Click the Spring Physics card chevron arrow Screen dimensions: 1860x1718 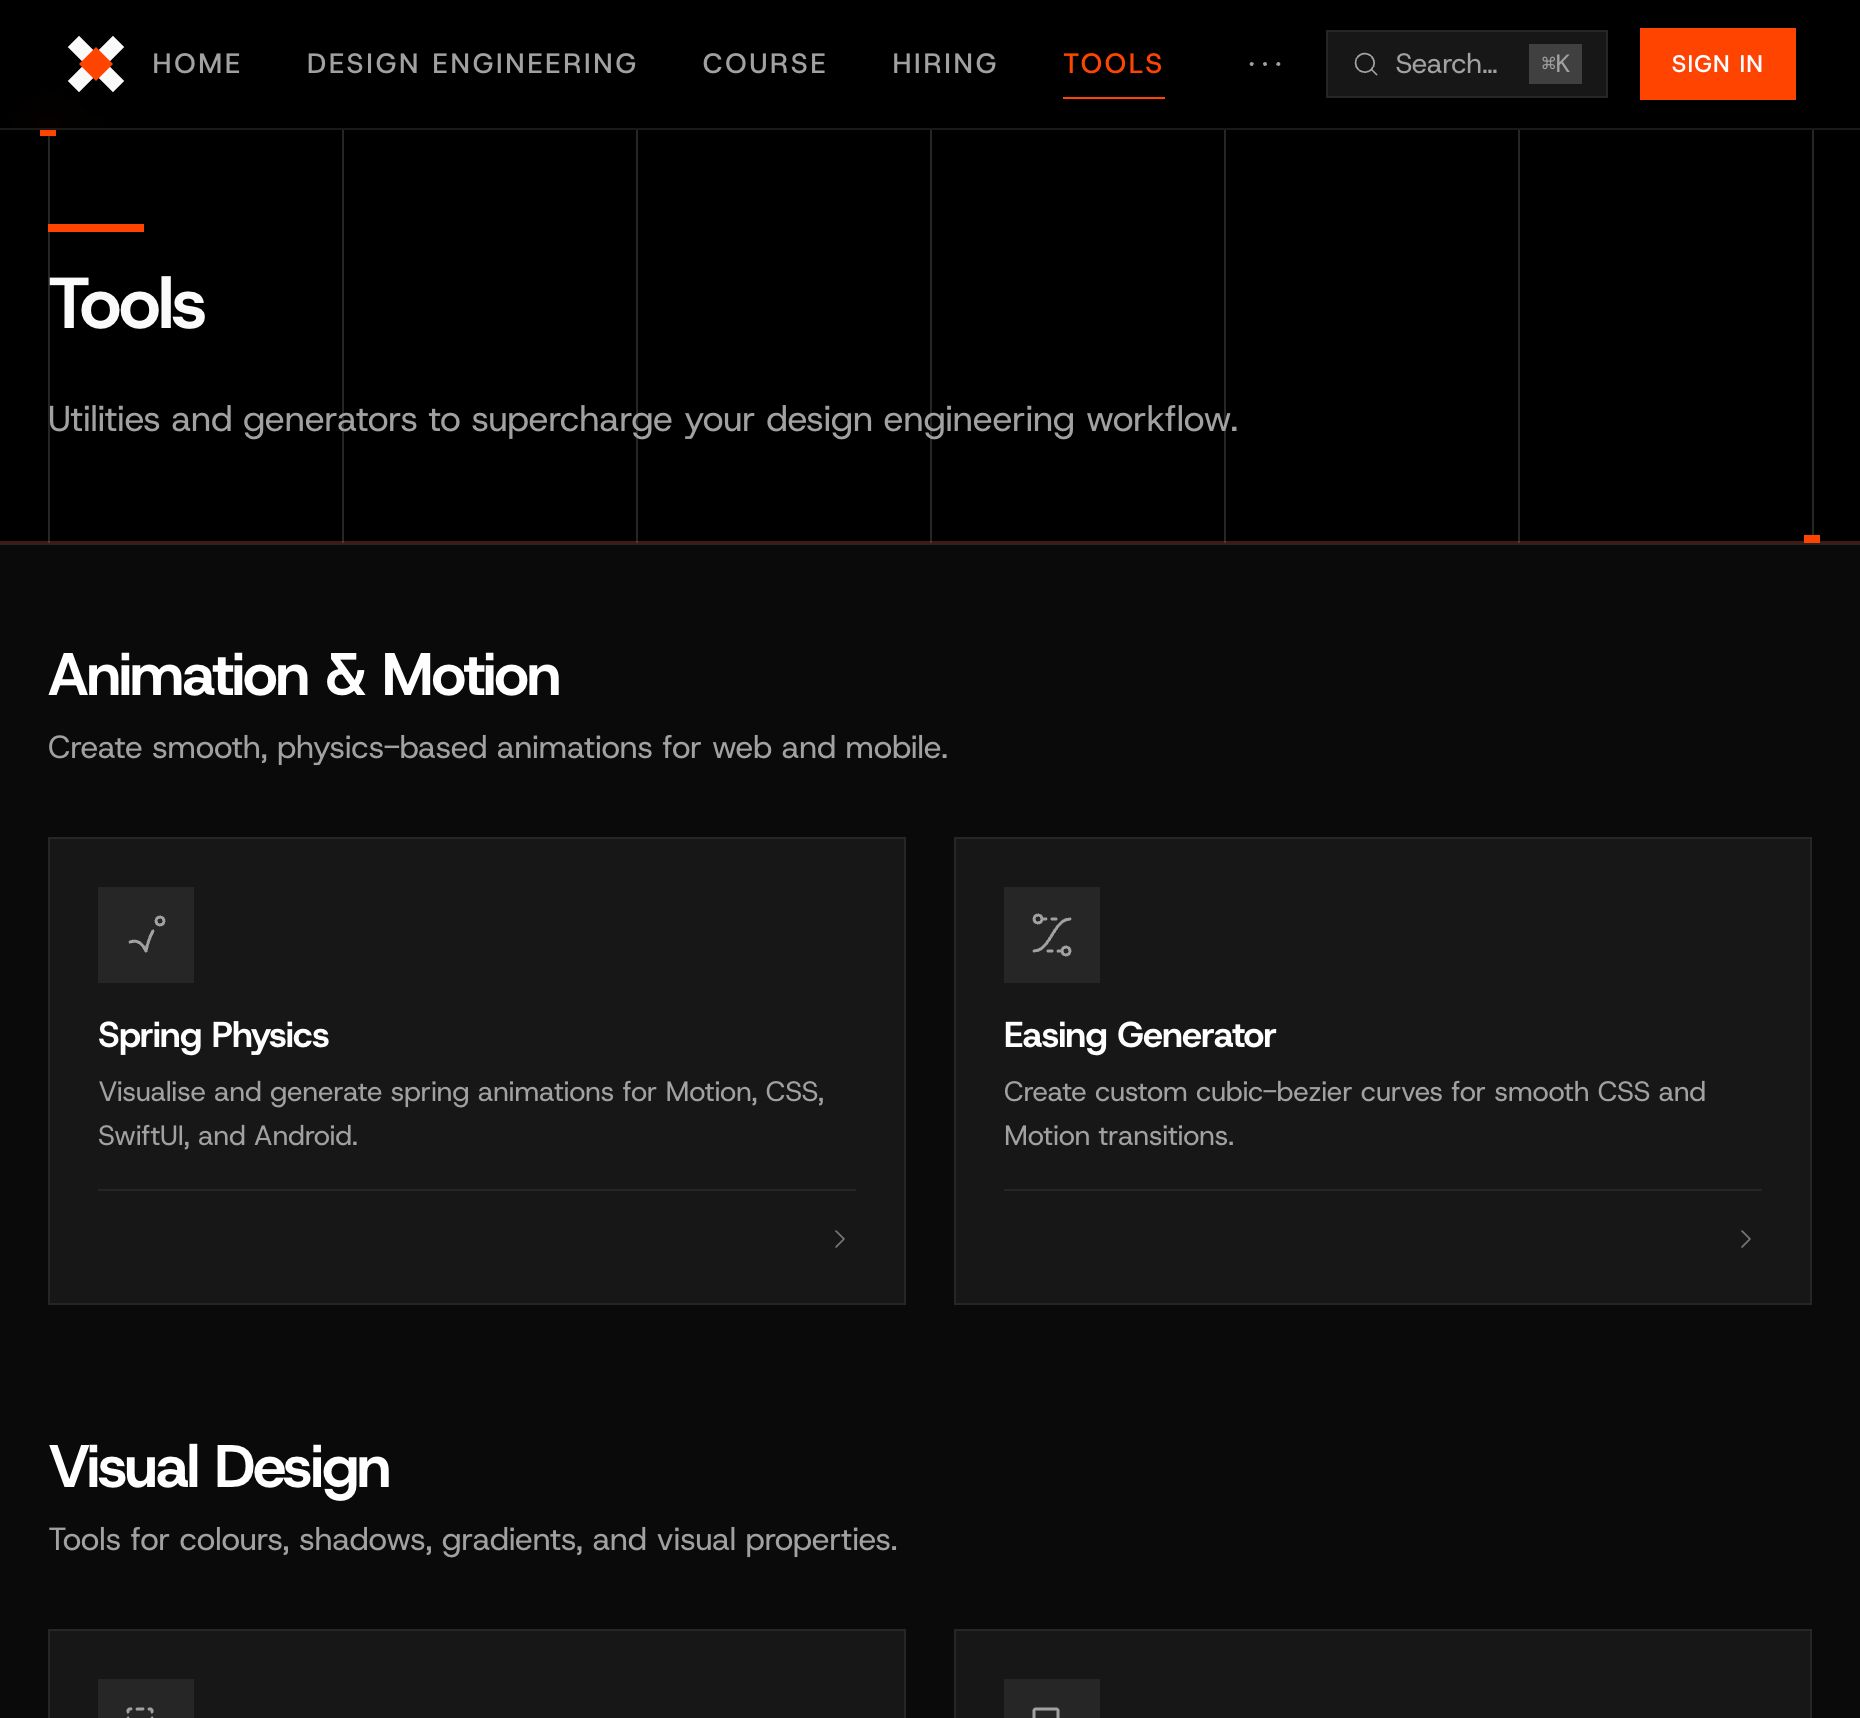(x=839, y=1239)
